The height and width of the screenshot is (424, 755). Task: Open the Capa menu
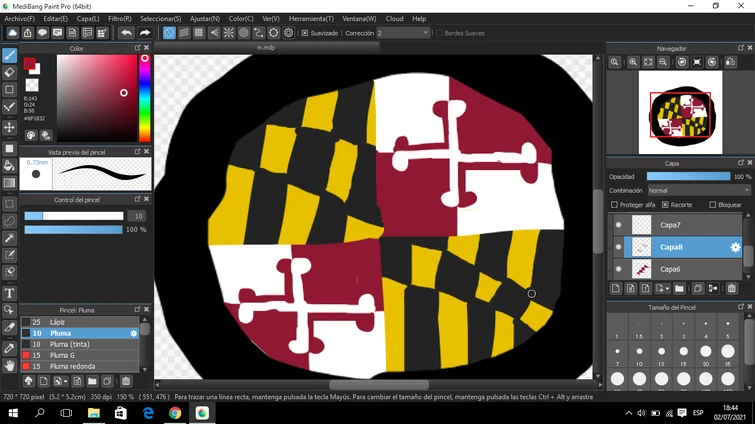(88, 19)
